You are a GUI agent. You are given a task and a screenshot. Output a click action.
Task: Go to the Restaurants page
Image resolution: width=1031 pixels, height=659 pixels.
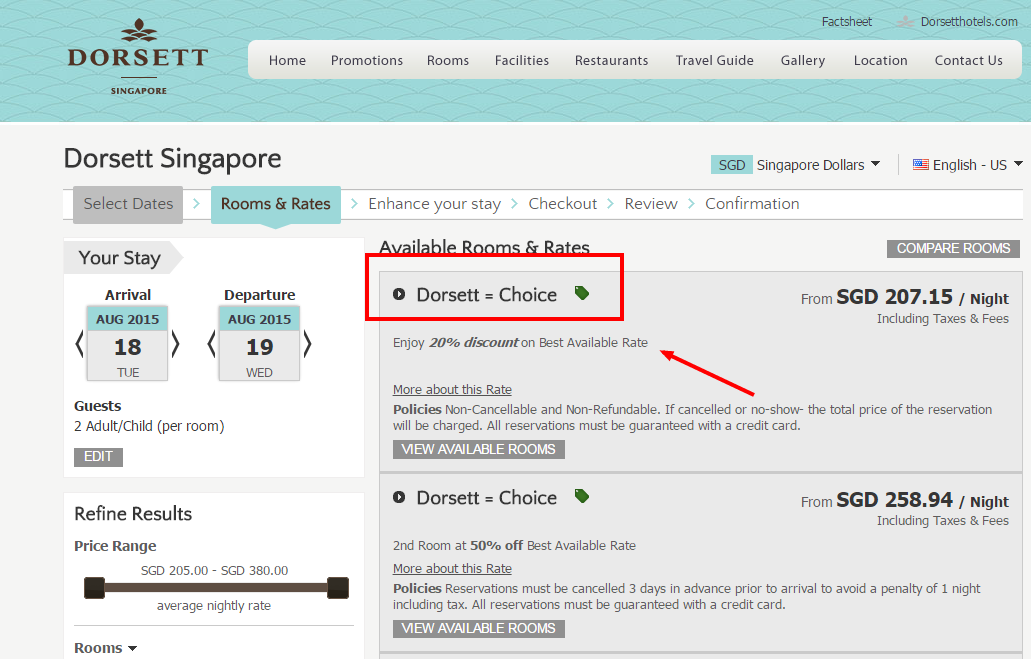[x=611, y=61]
